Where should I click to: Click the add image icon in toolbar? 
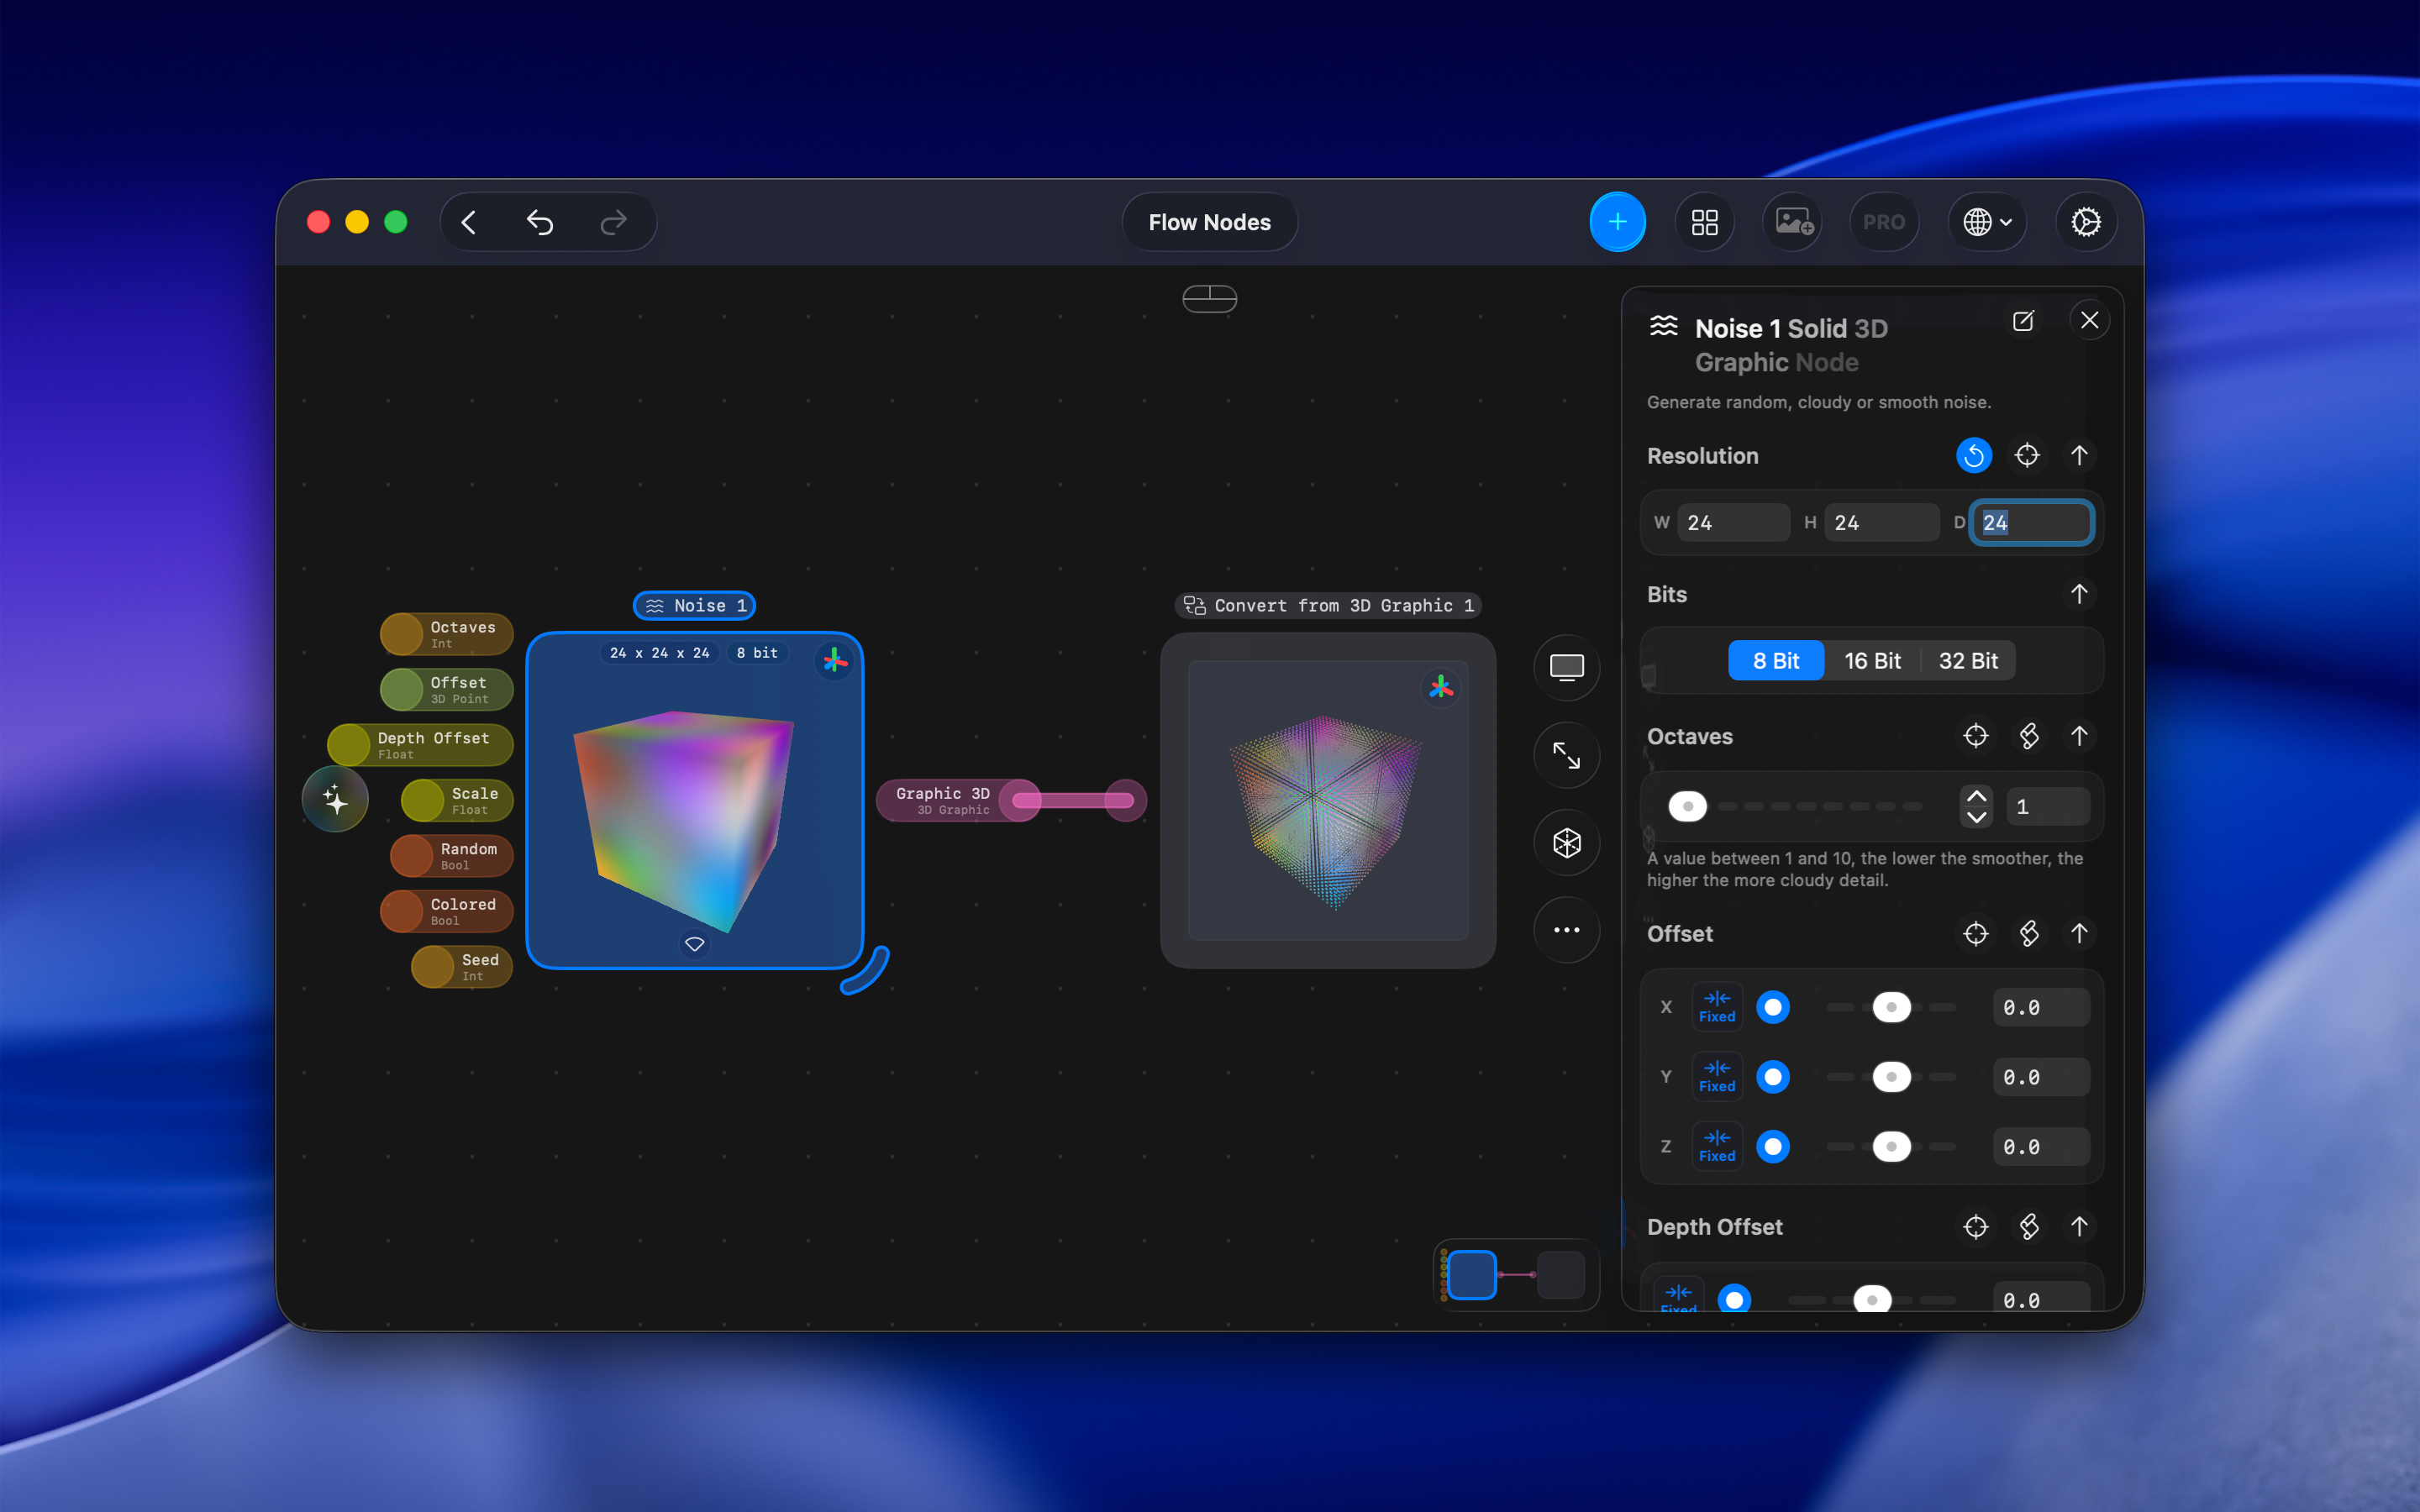[x=1793, y=222]
